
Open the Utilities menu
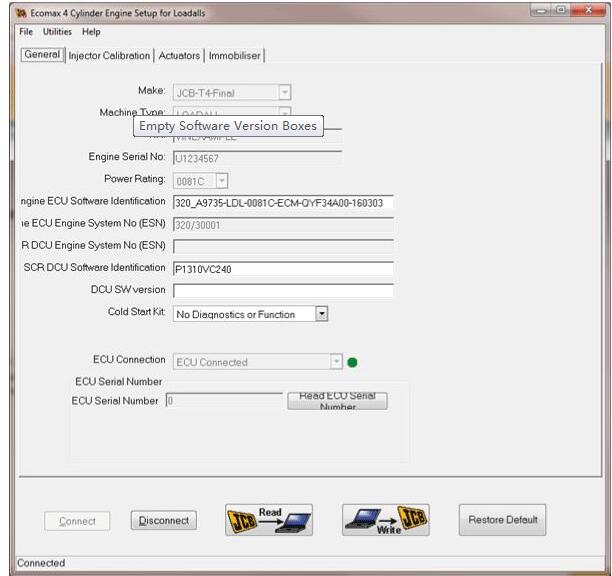click(57, 32)
